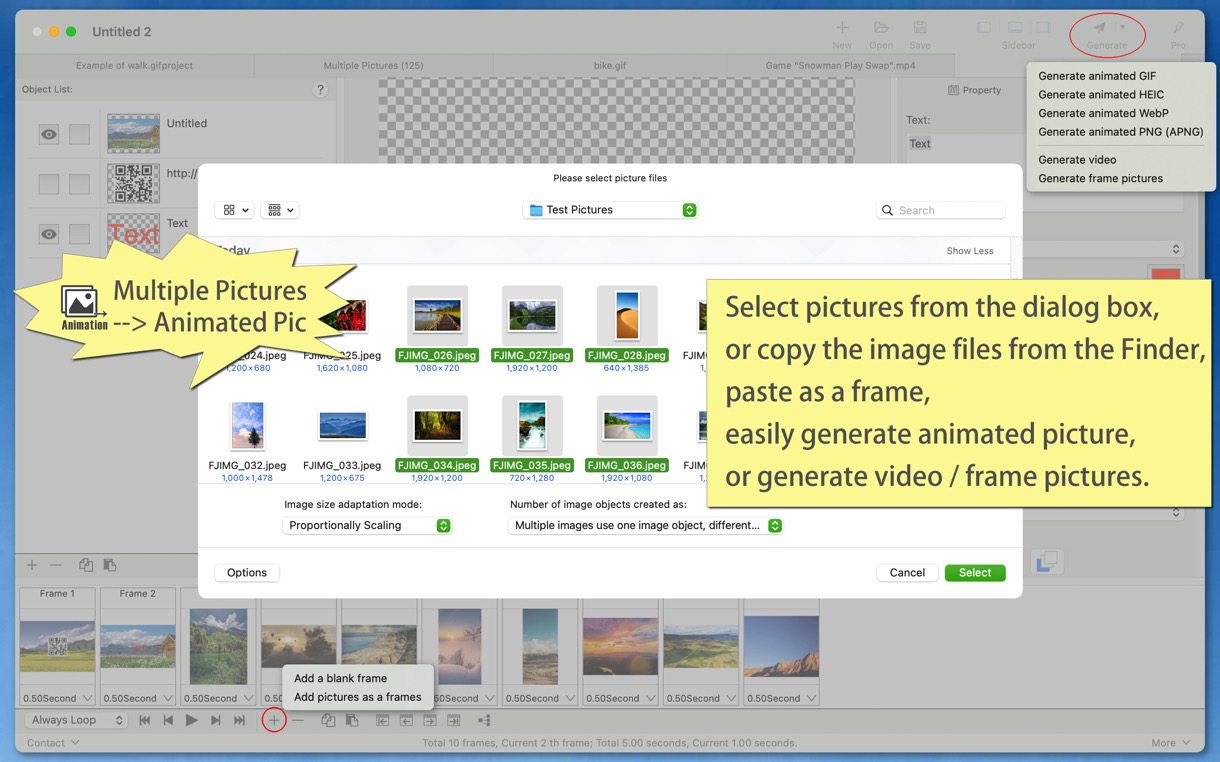Choose Generate animated HEIC

1101,94
